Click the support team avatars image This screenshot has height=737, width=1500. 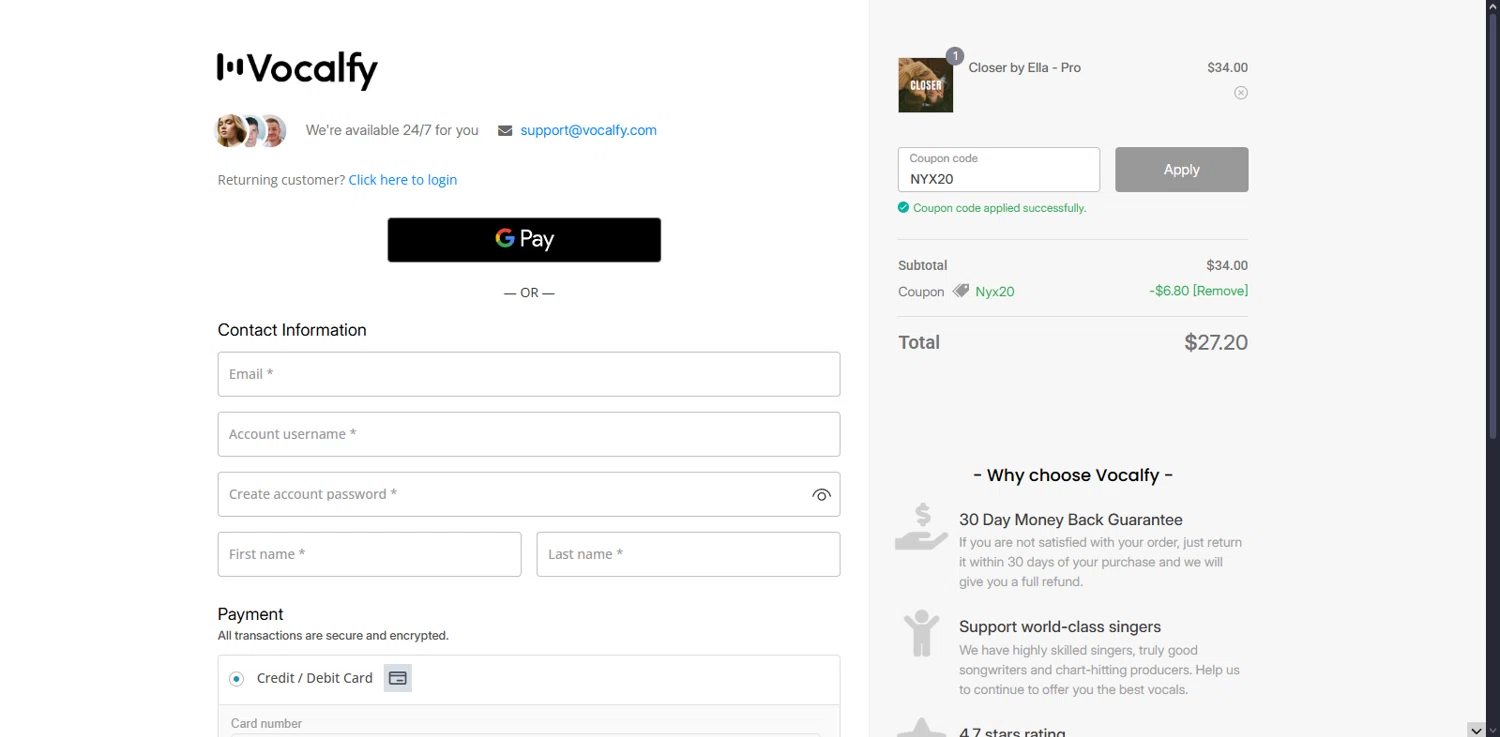[251, 131]
